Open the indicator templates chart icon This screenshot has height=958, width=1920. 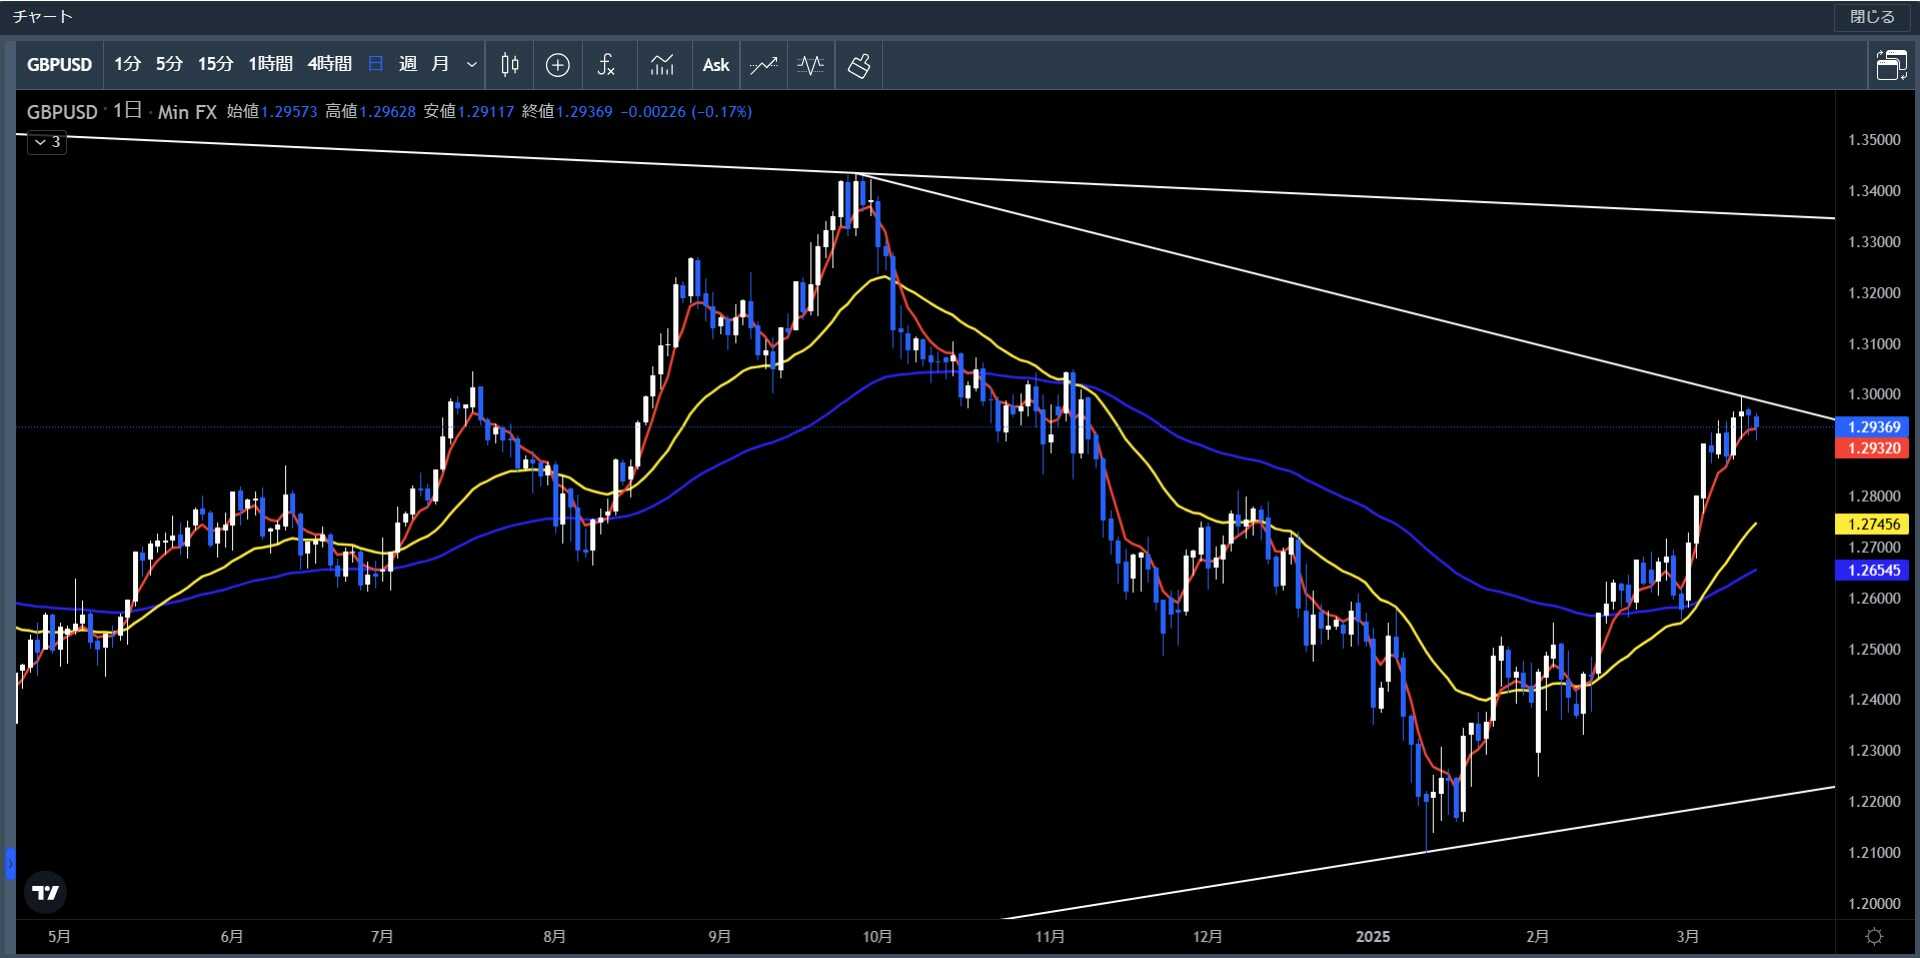662,65
